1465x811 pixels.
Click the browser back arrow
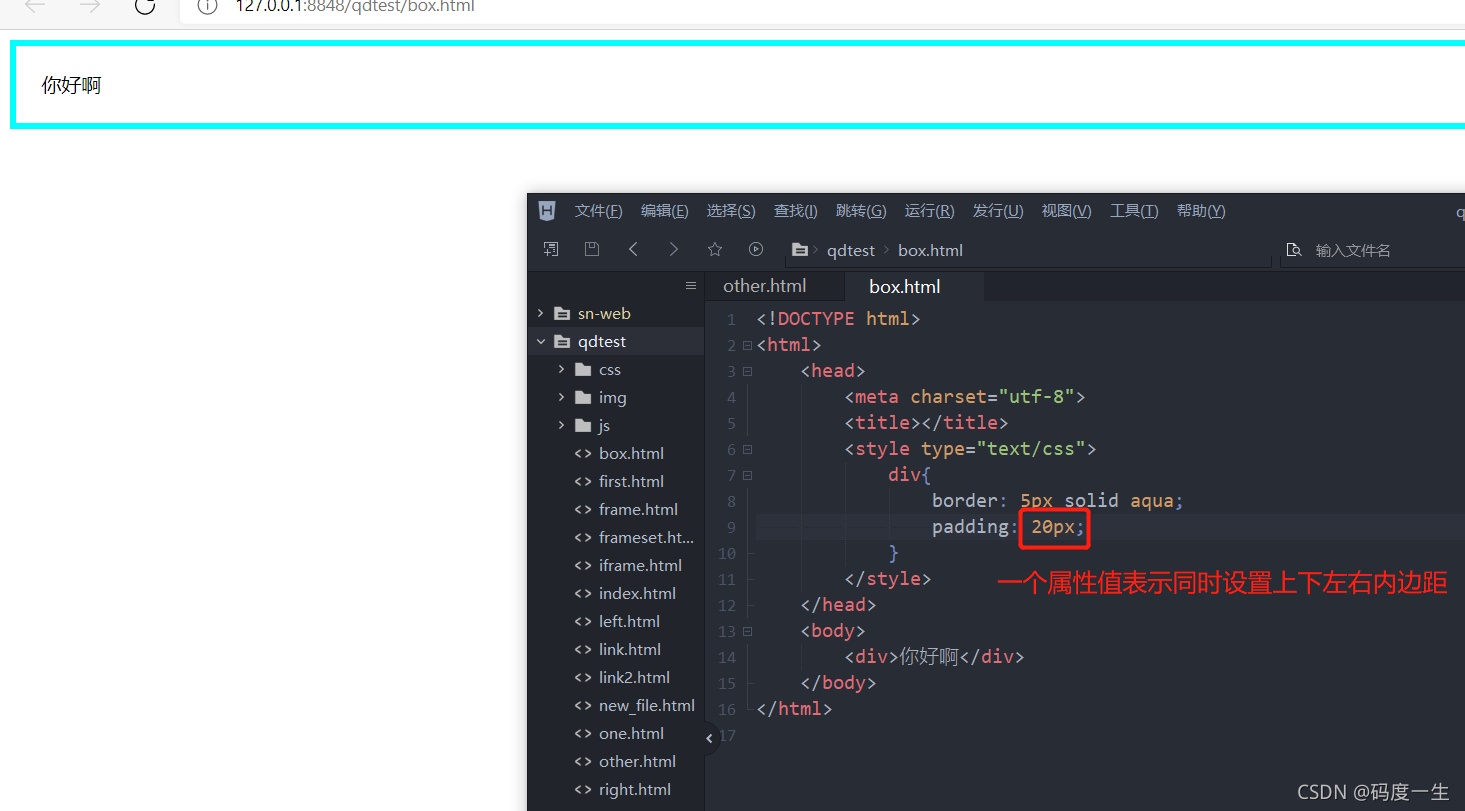click(35, 6)
